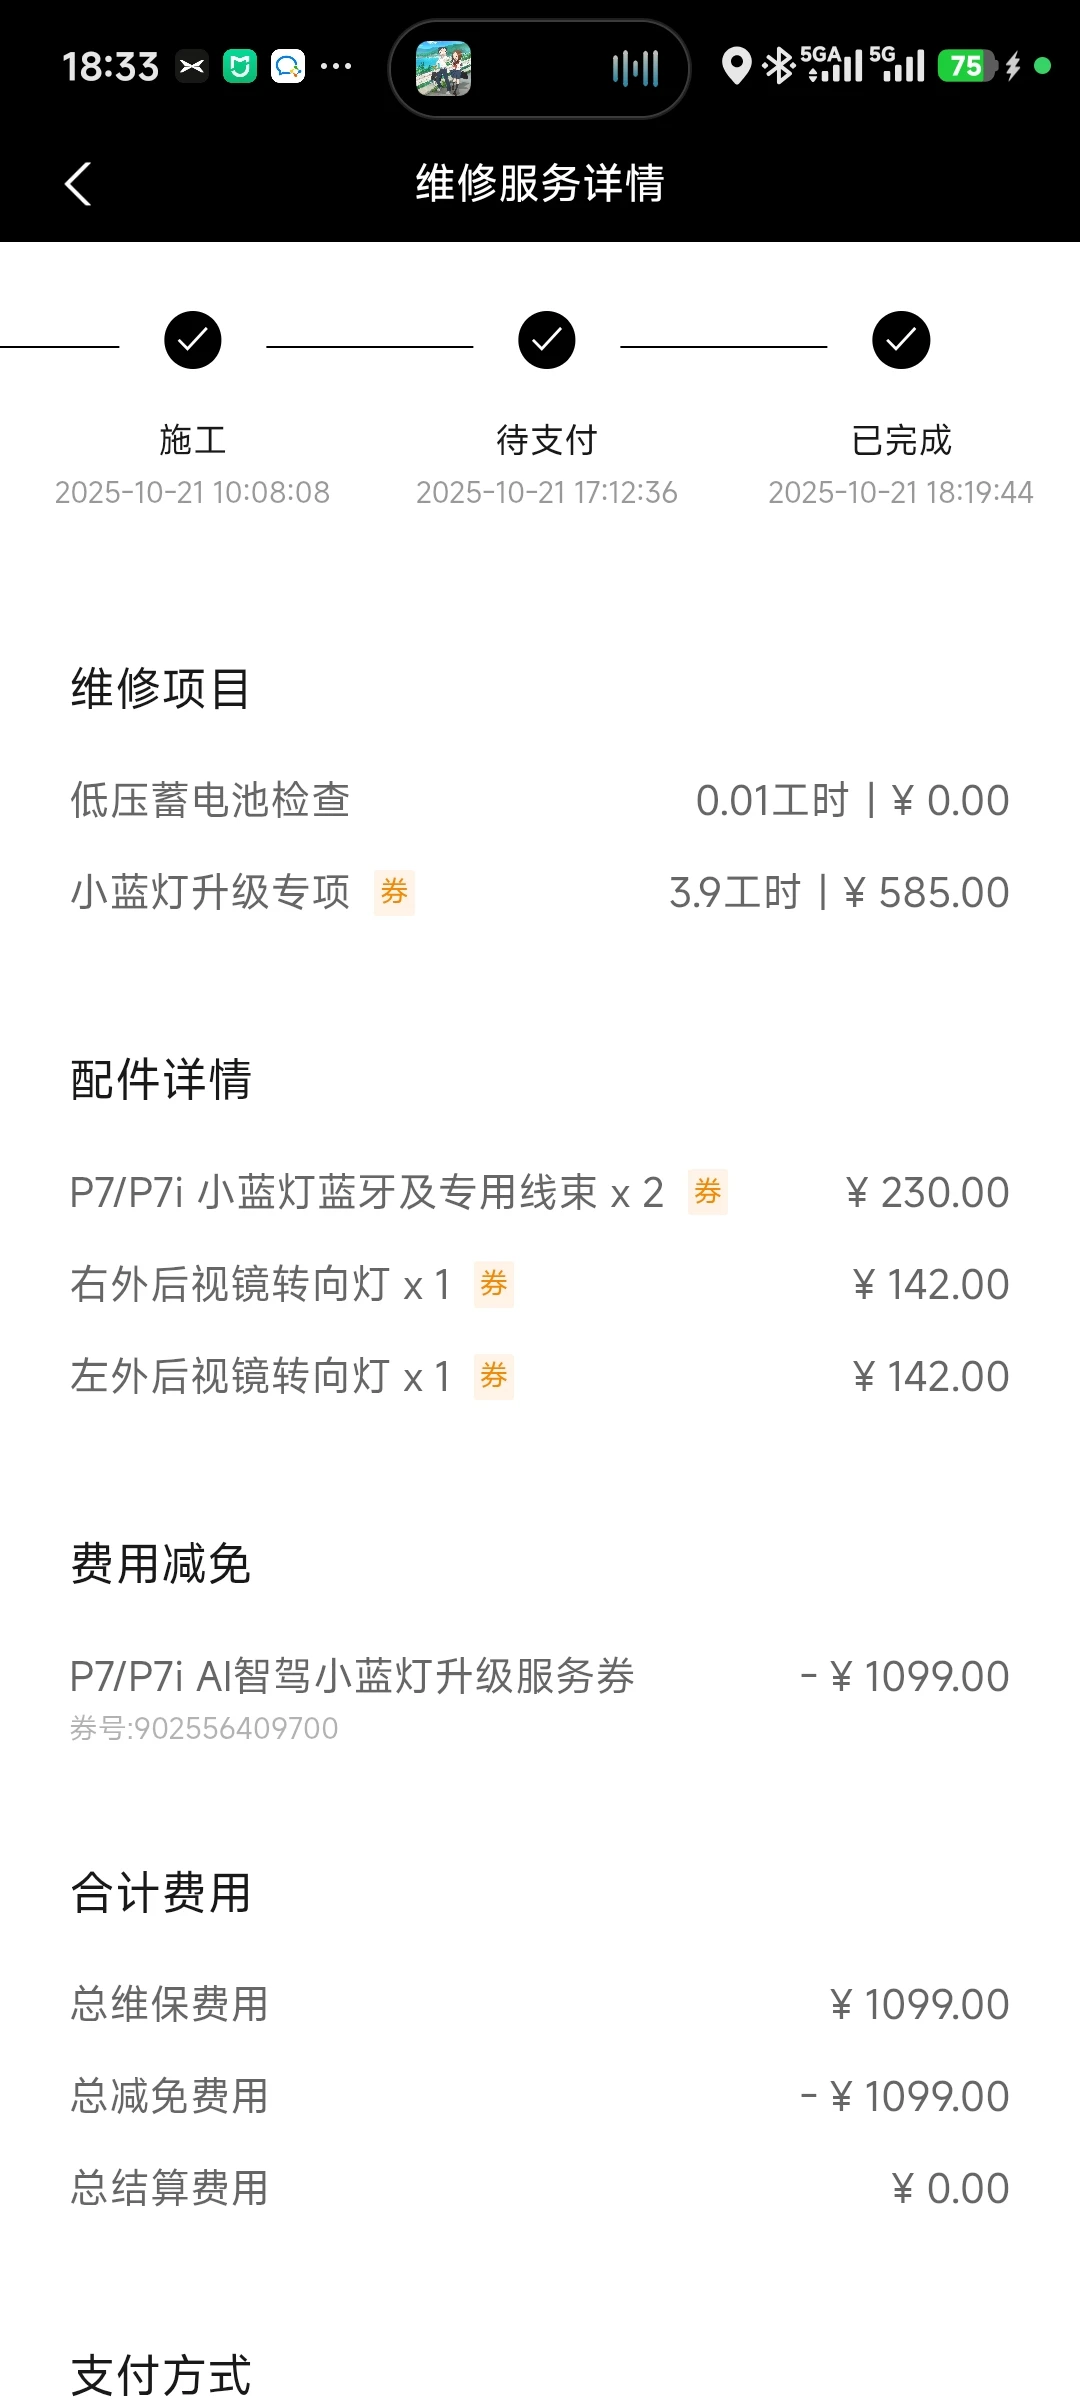
Task: Tap the music thumbnail in status pill
Action: pos(443,68)
